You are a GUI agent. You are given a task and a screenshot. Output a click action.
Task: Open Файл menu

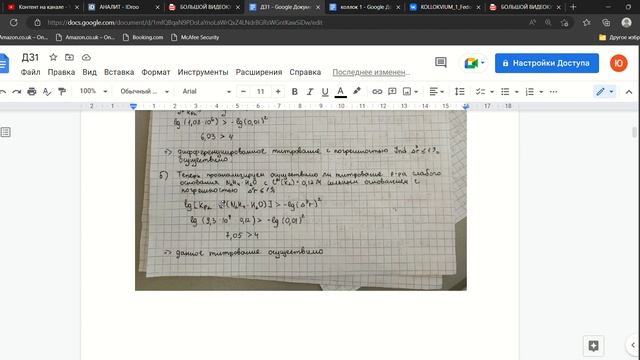coord(30,72)
